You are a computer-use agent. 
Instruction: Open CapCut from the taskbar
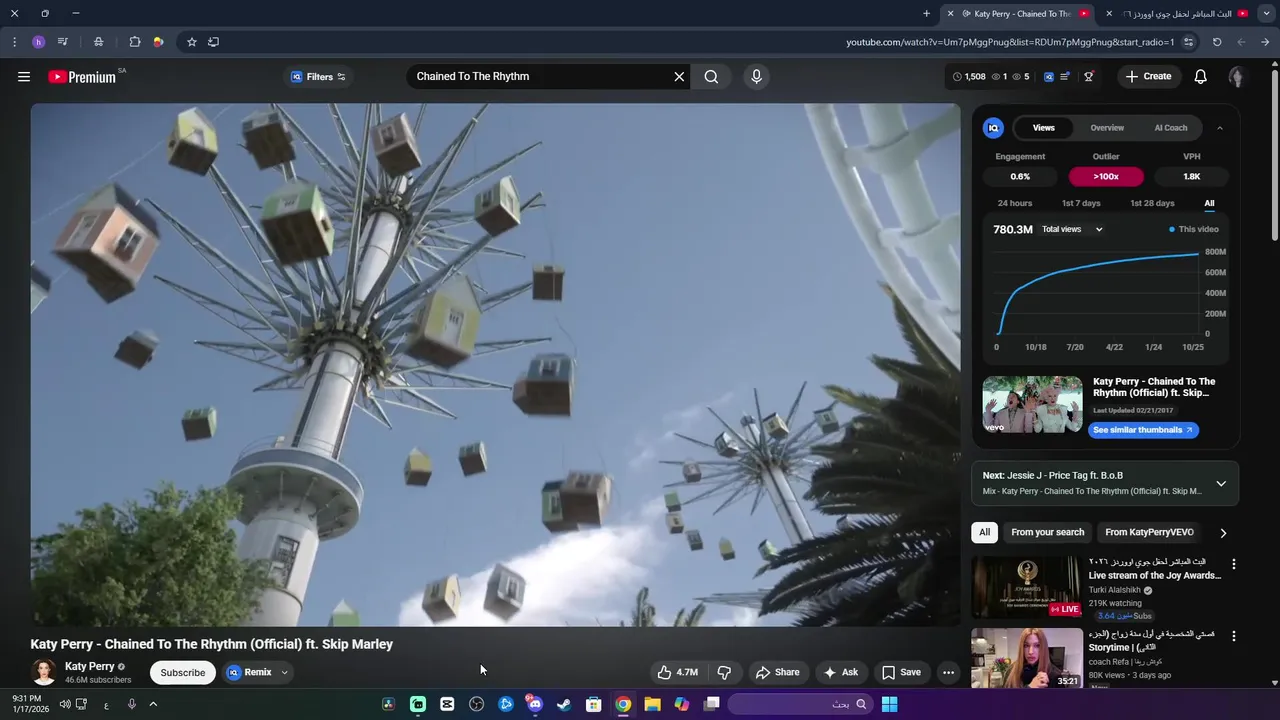447,704
